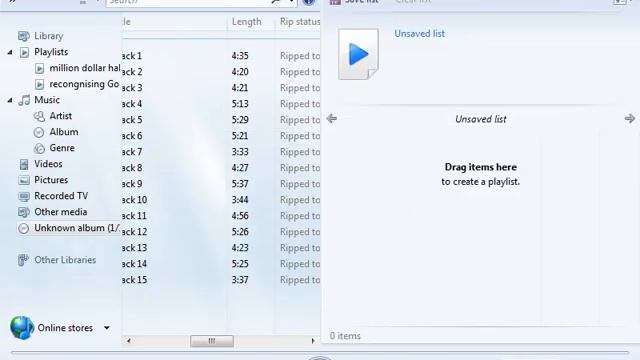Click the horizontal scrollbar thumb

tap(212, 341)
